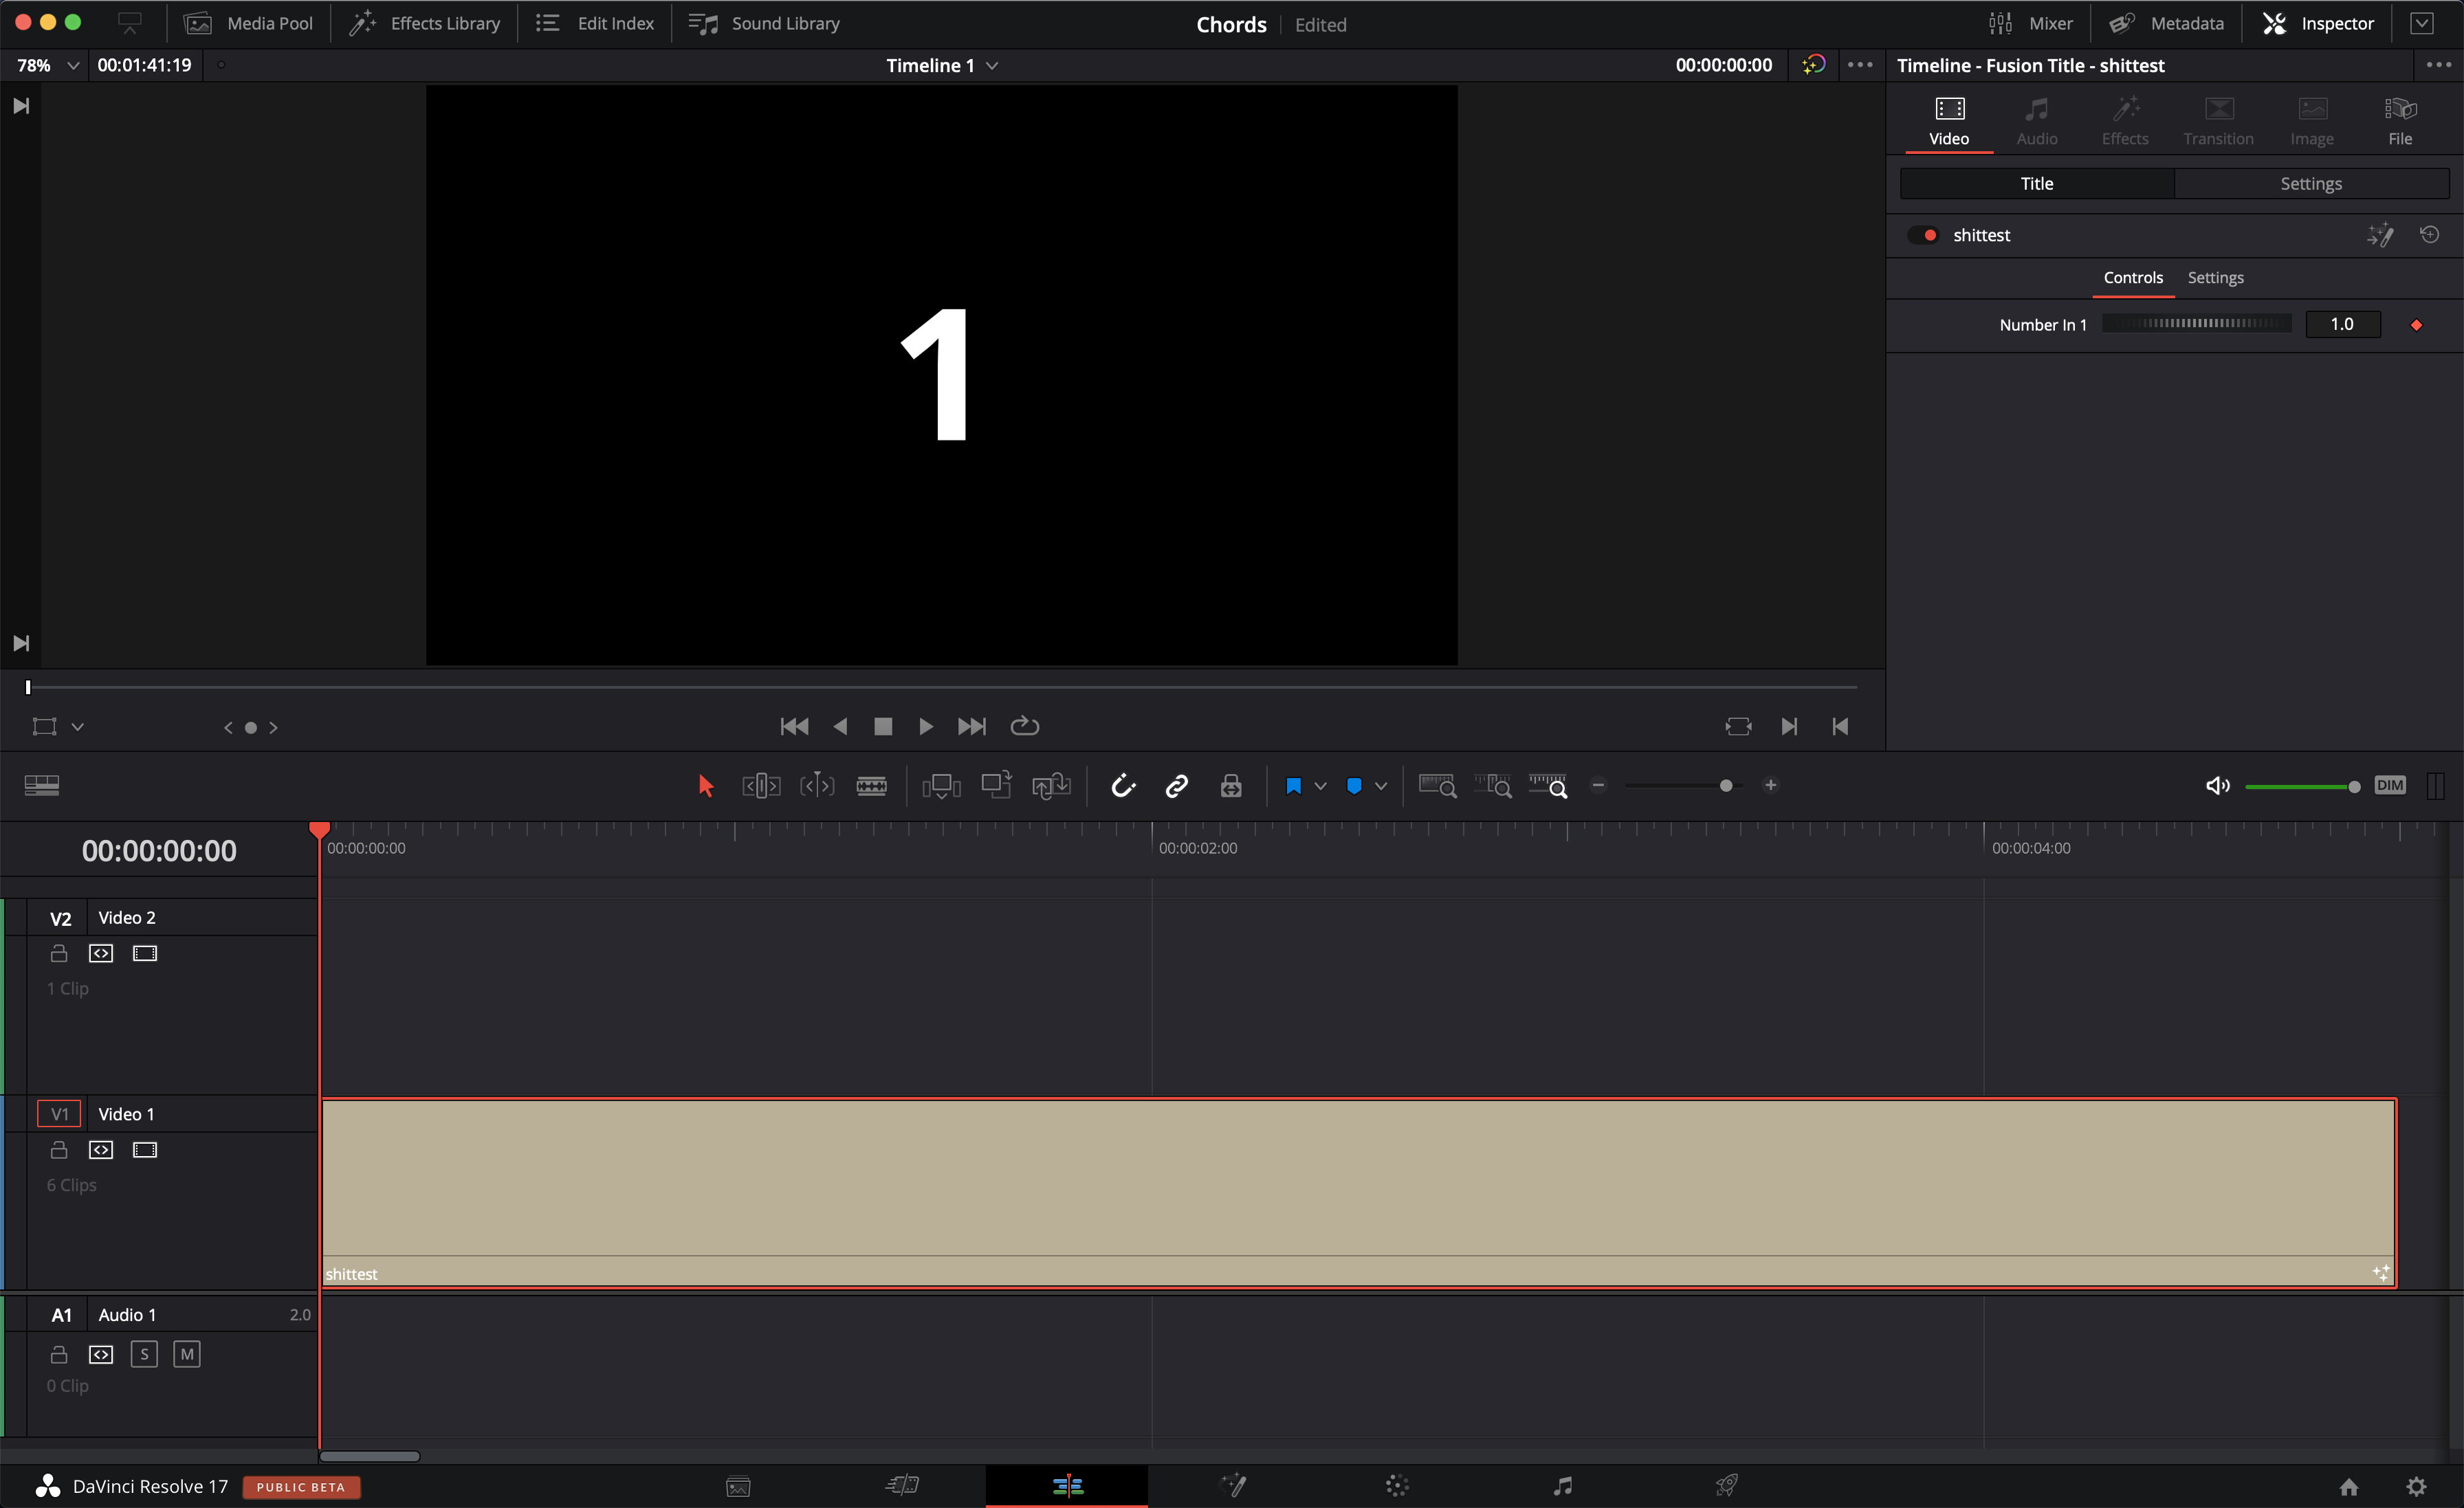Toggle Position Lock icon
Screen dimensions: 2464x1508
[x=1231, y=786]
